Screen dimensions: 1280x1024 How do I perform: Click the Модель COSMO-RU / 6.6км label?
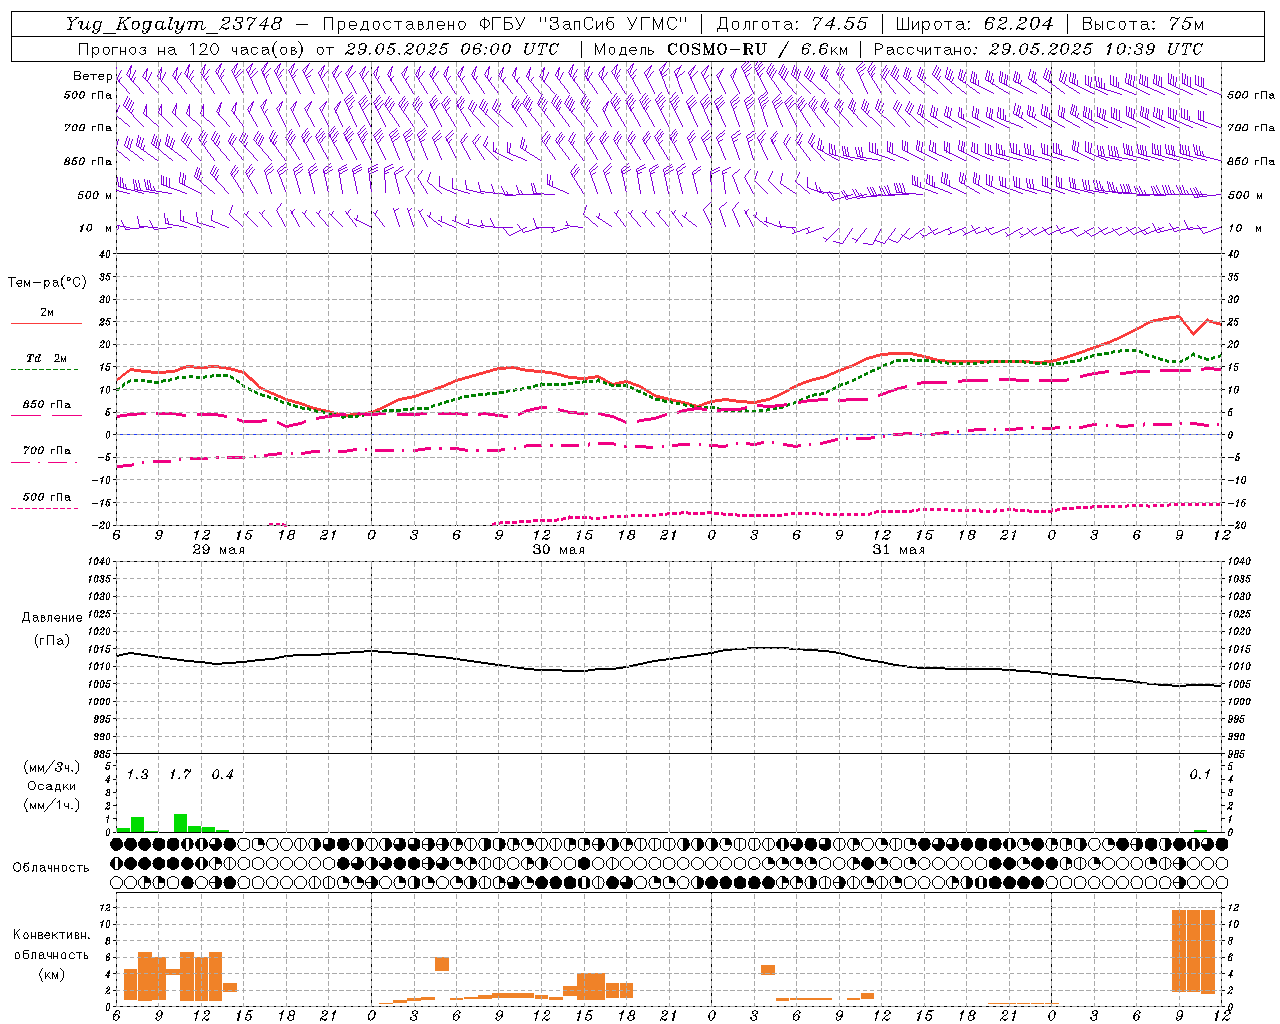[x=720, y=49]
